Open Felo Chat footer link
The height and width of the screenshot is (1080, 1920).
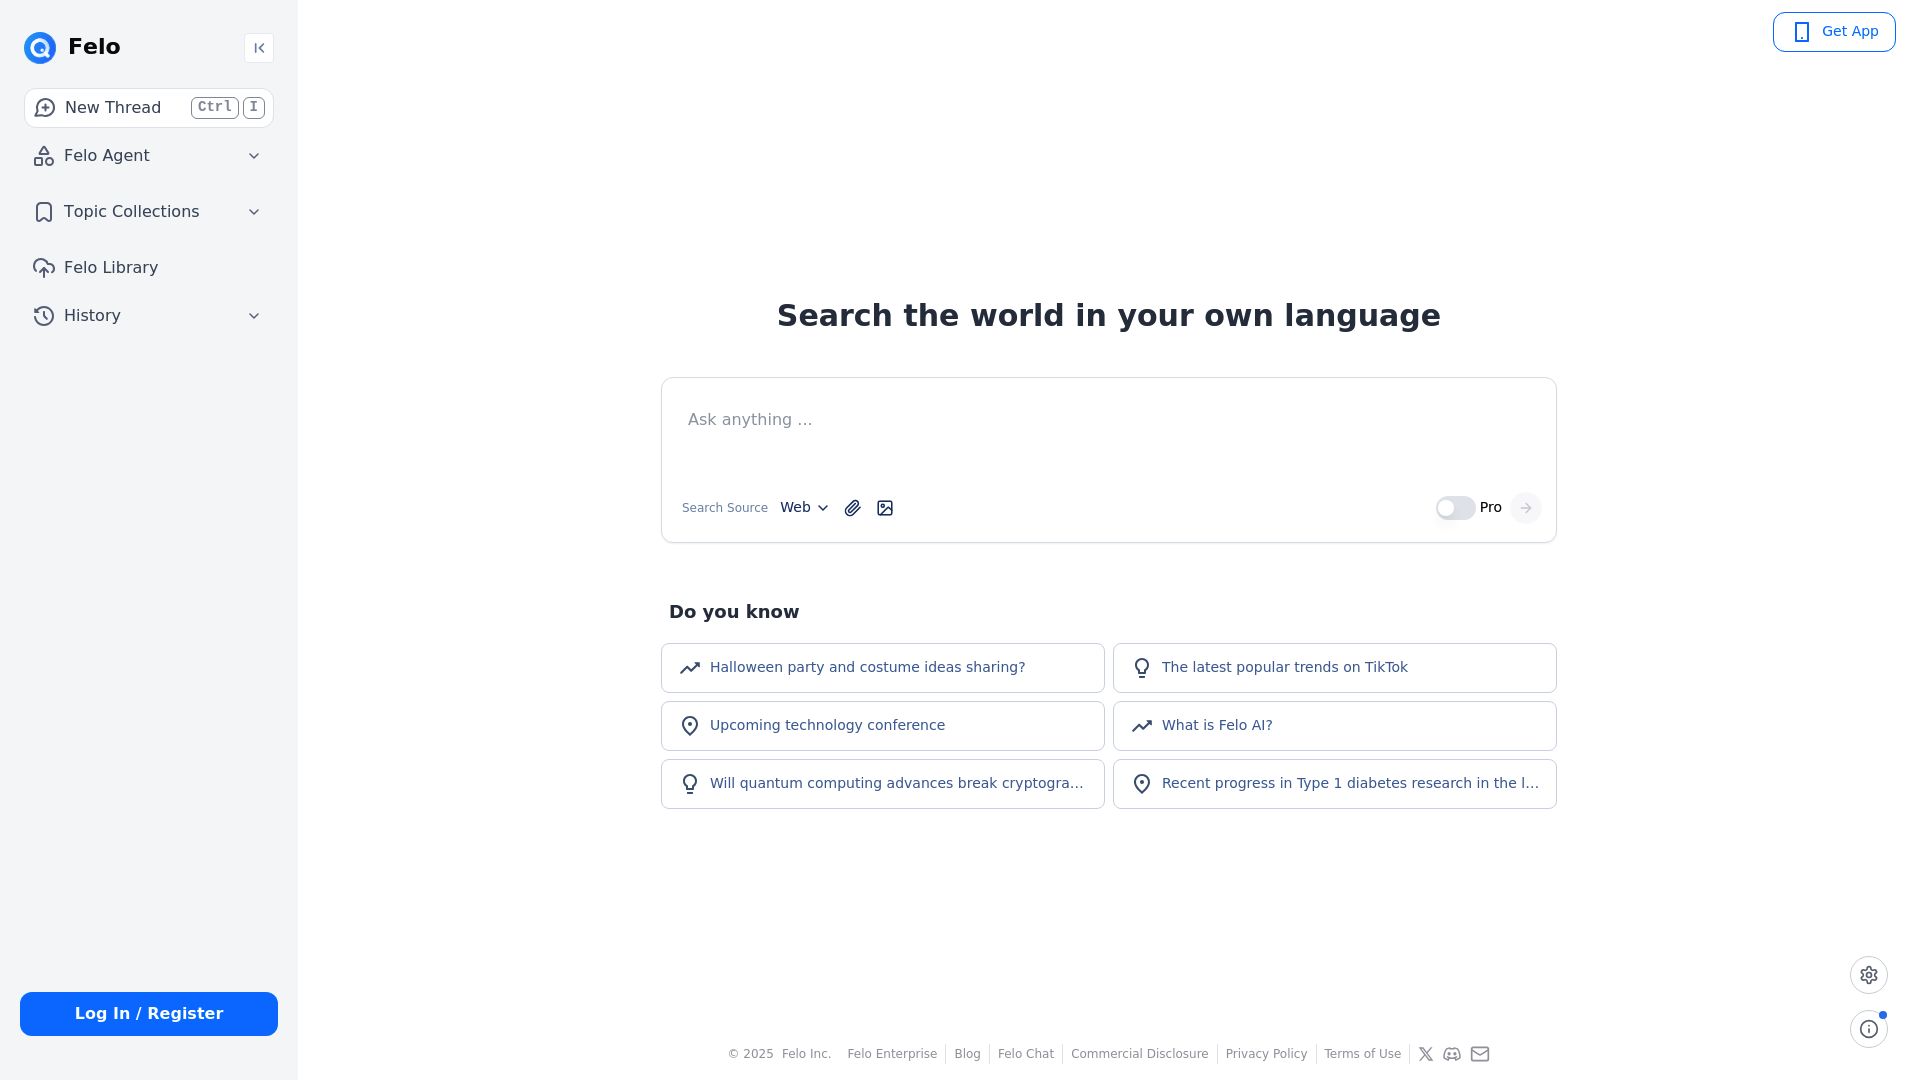click(1026, 1054)
